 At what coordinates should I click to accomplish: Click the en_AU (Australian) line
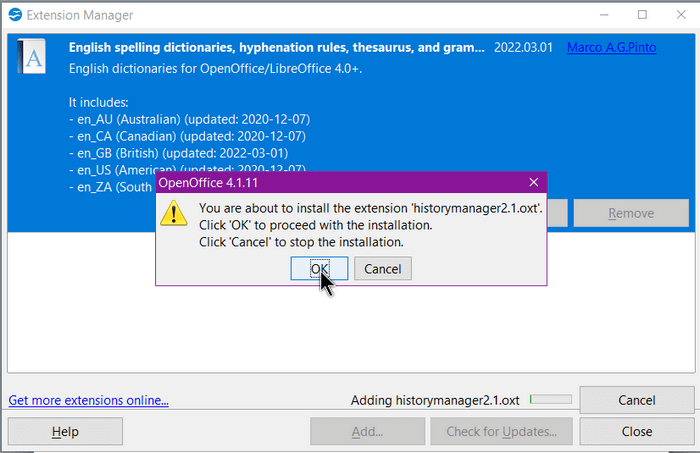pyautogui.click(x=190, y=119)
